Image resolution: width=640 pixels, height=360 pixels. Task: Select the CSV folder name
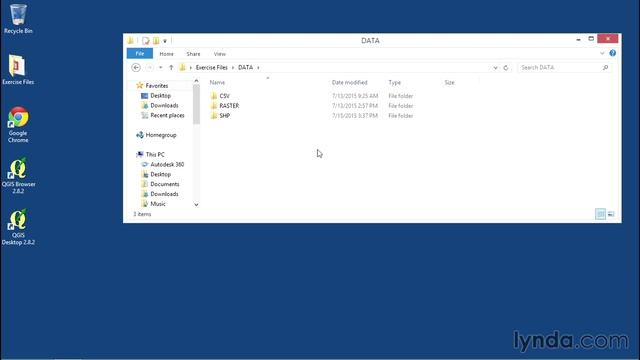coord(224,96)
